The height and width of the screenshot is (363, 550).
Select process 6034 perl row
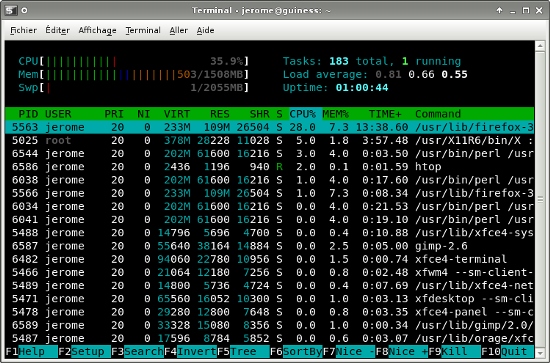click(269, 206)
